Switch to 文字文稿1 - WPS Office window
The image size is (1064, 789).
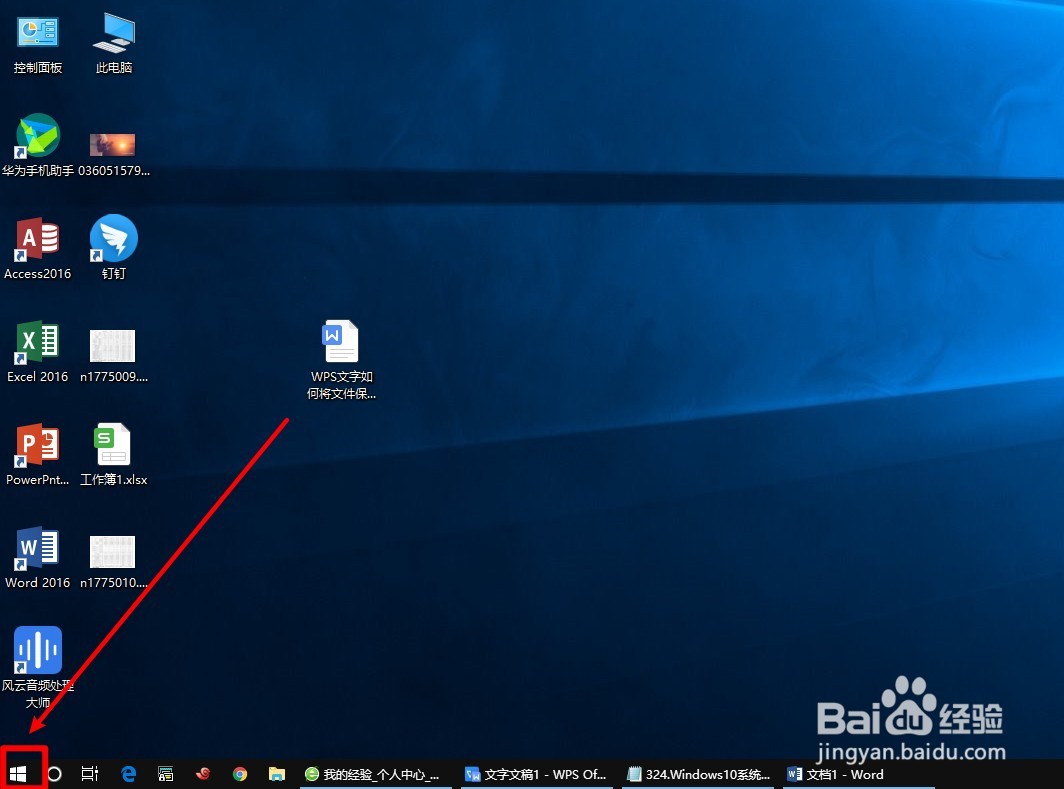tap(537, 774)
